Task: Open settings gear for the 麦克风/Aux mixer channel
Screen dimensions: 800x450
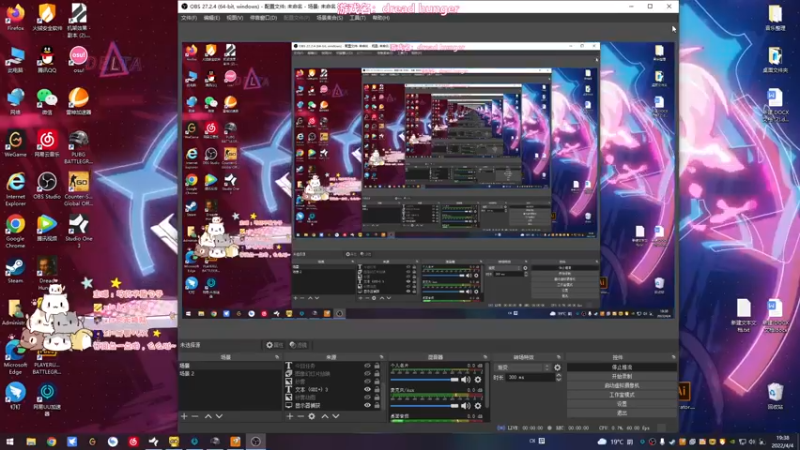Action: point(478,406)
